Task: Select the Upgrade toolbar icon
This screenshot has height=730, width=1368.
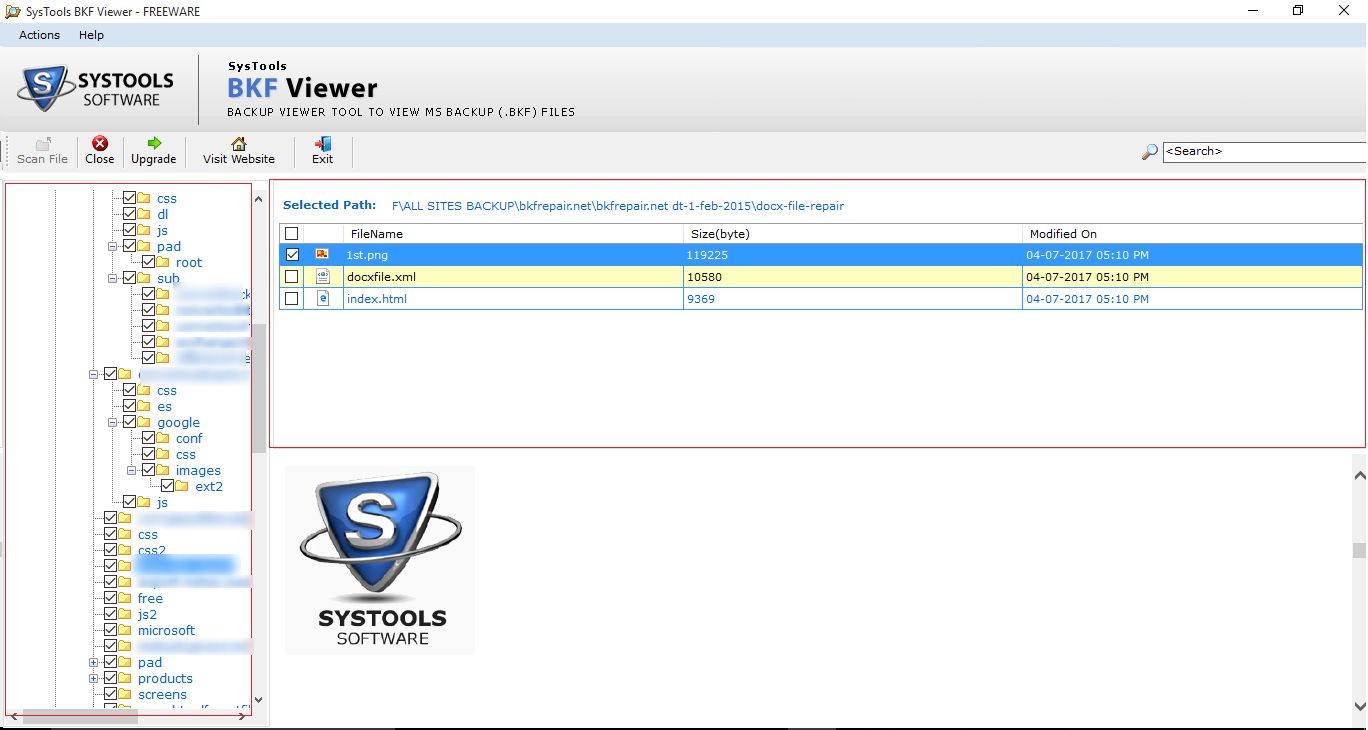Action: pyautogui.click(x=153, y=150)
